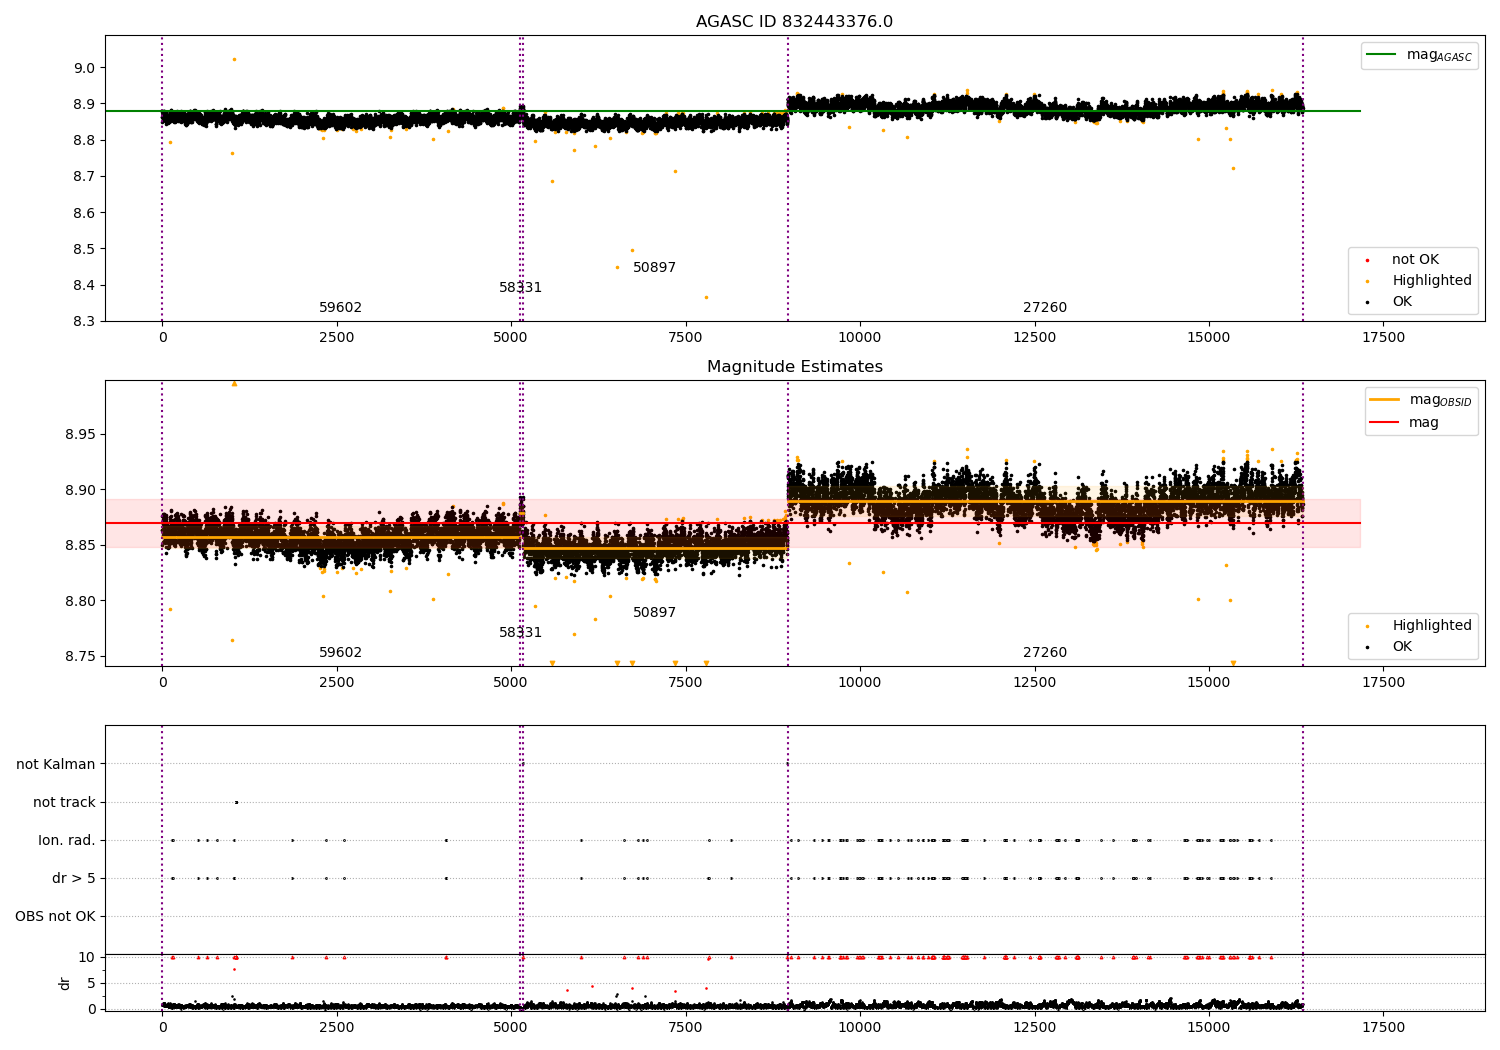Click the 'dr > 5' axis label
Screen dimensions: 1500x1050
[x=74, y=879]
